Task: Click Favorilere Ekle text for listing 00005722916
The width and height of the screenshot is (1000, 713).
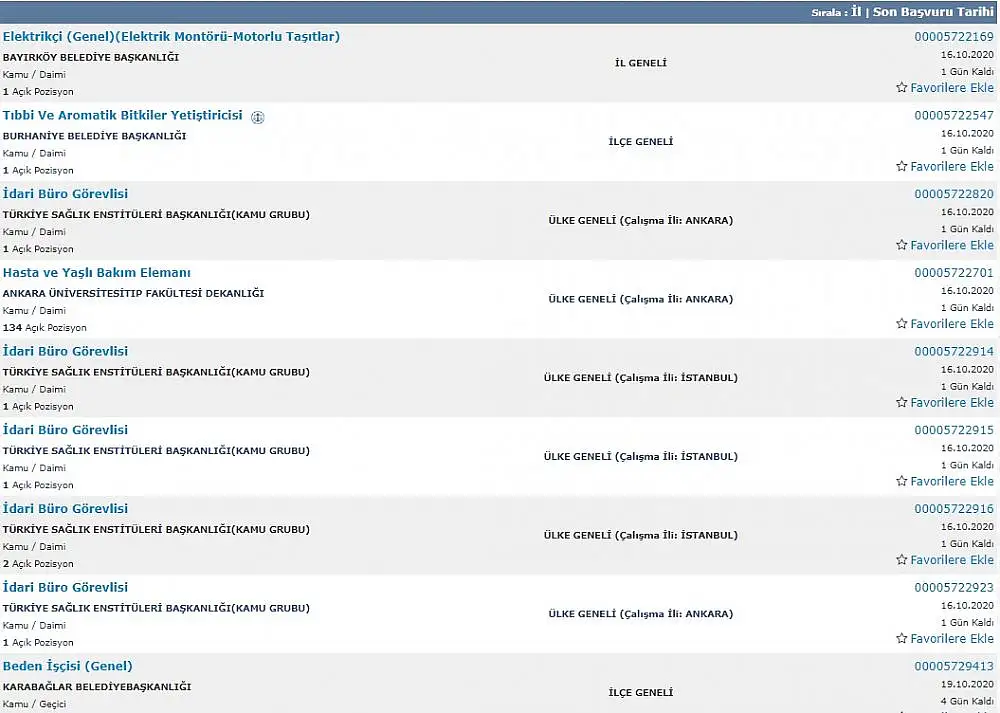Action: click(952, 560)
